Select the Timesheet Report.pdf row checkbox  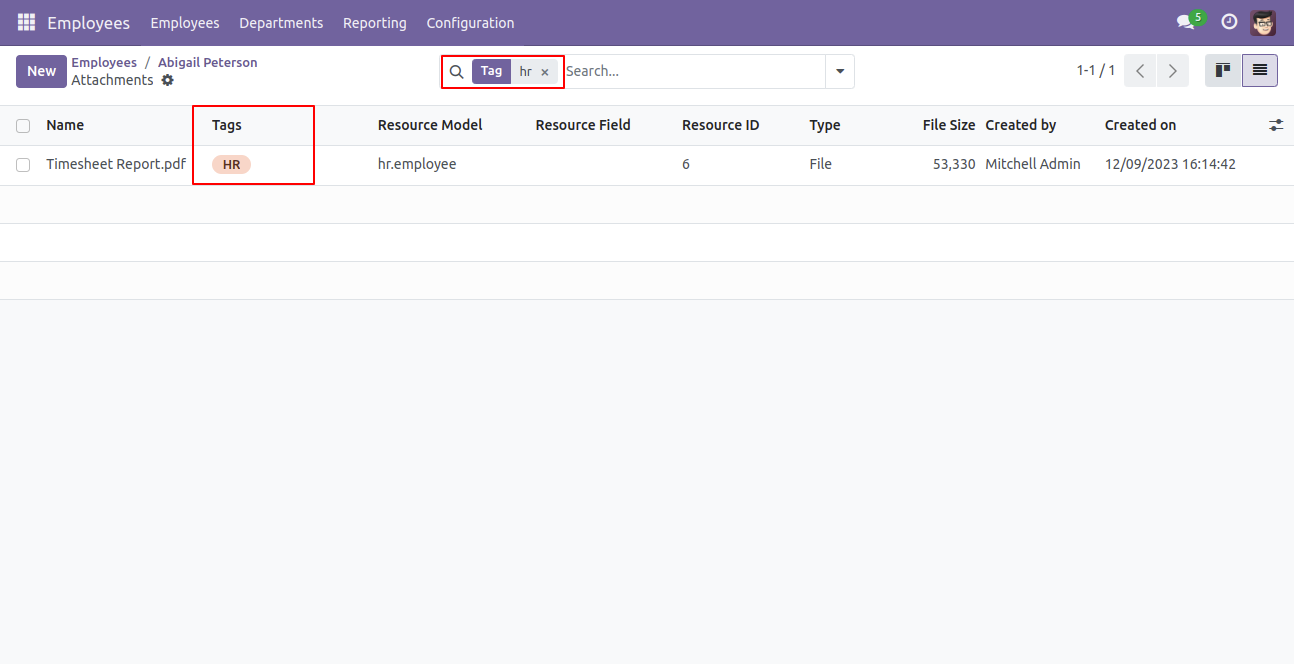pos(23,165)
